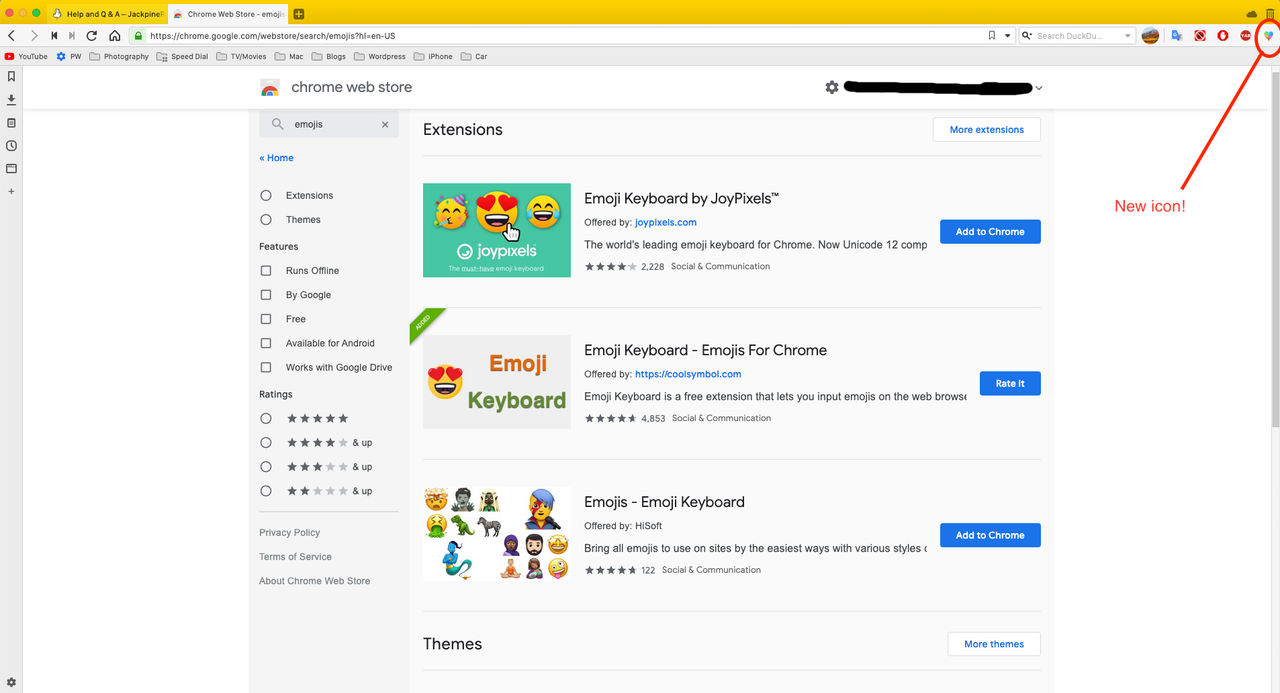Open the Speed Dial bookmarks folder
Viewport: 1280px width, 693px height.
pyautogui.click(x=183, y=57)
